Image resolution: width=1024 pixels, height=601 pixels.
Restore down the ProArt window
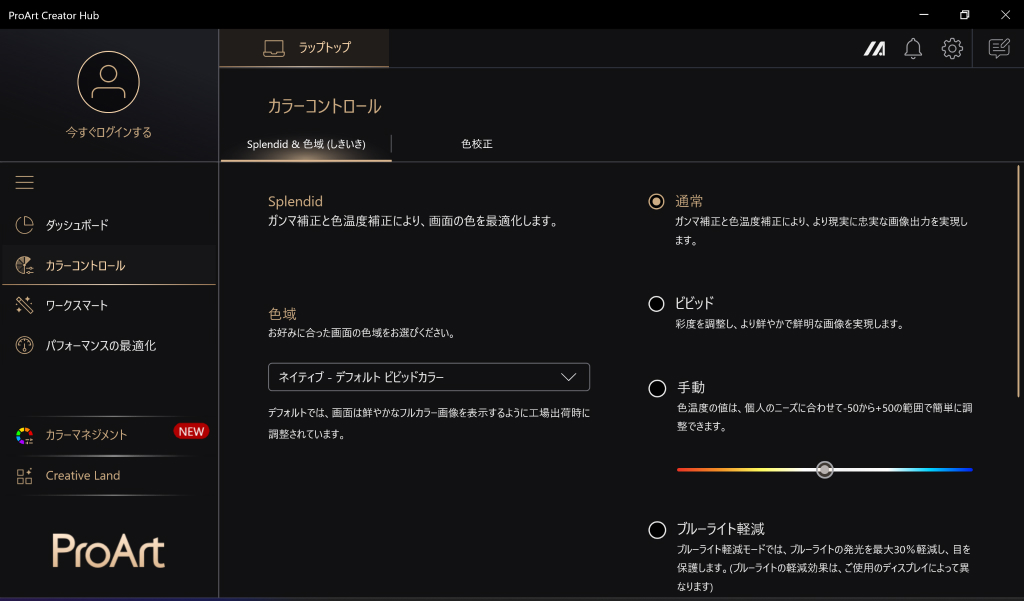pos(965,15)
